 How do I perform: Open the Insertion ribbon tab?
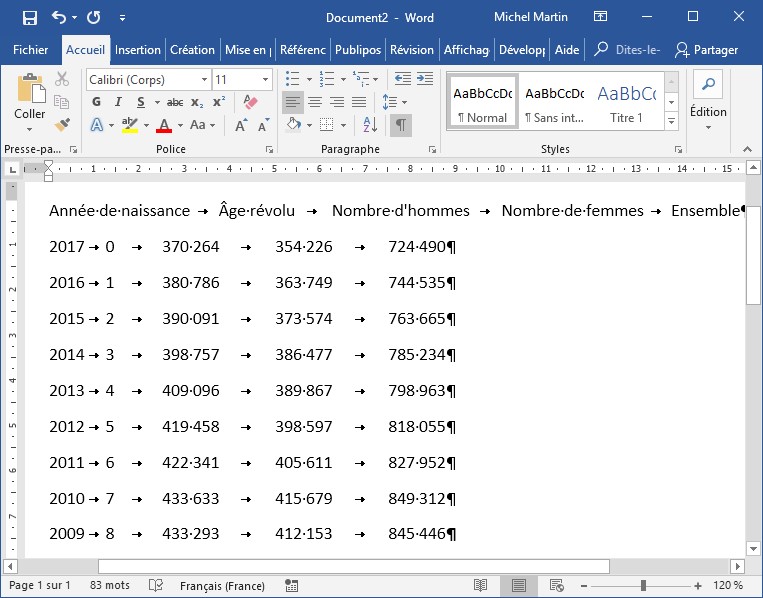(x=137, y=50)
